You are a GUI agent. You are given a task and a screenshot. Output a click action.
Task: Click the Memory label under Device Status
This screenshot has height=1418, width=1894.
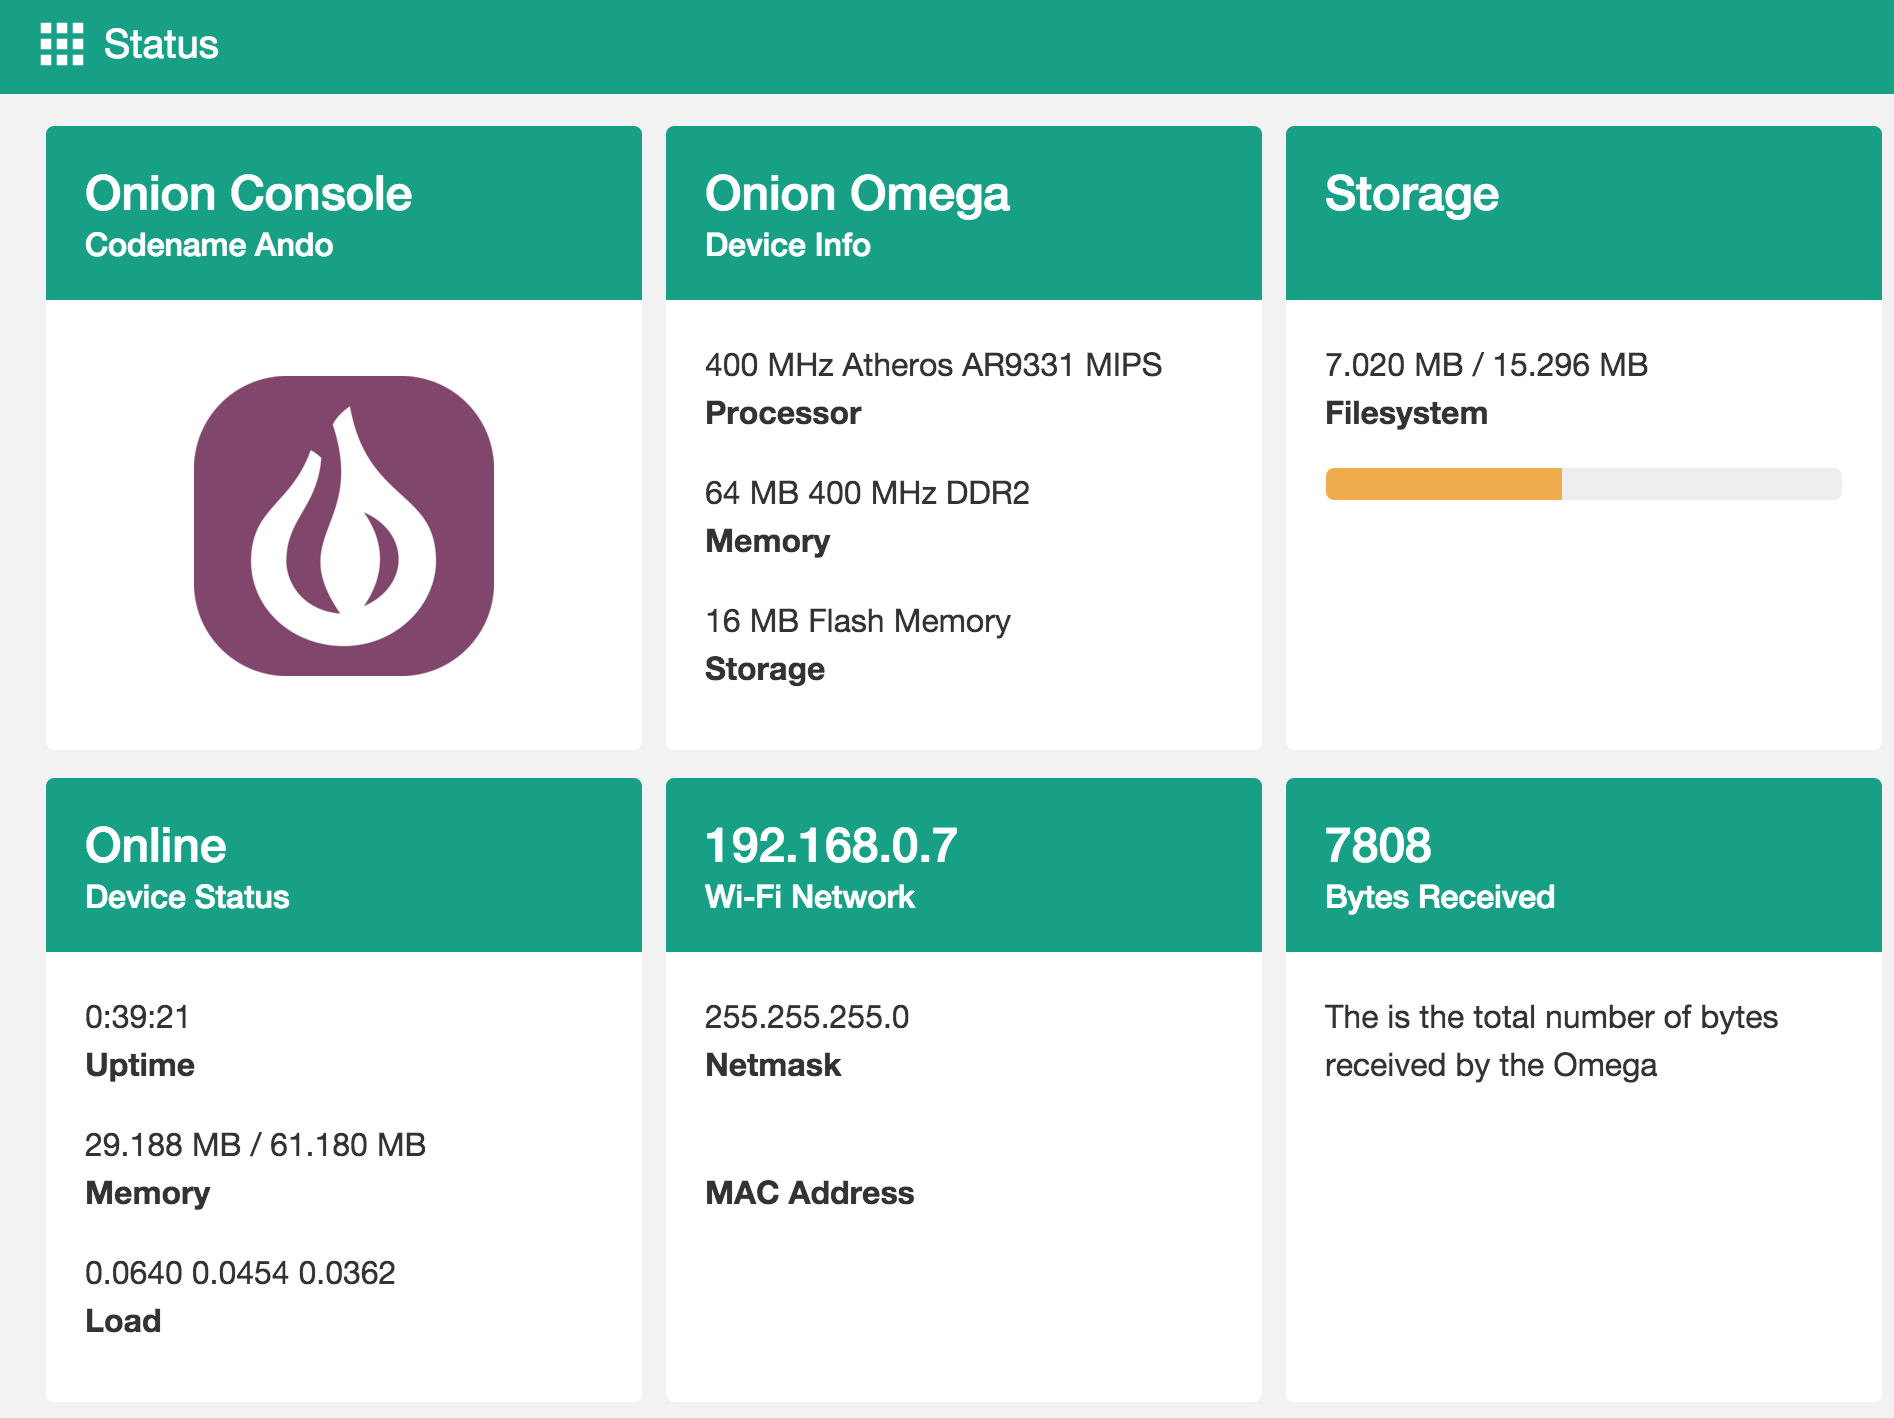(x=148, y=1193)
